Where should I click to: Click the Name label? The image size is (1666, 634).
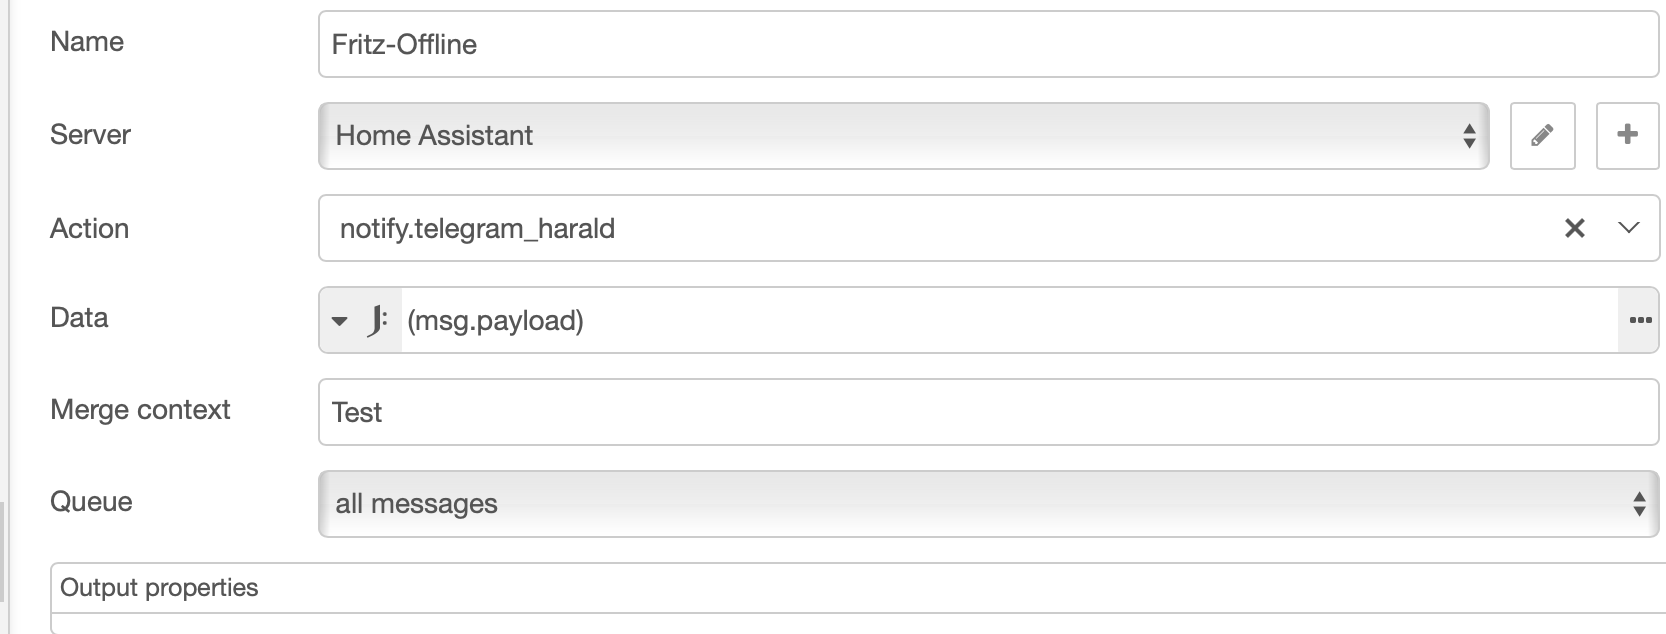87,42
